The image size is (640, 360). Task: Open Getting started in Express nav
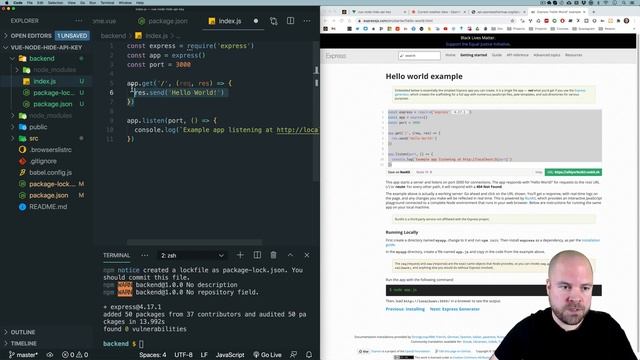(x=473, y=55)
